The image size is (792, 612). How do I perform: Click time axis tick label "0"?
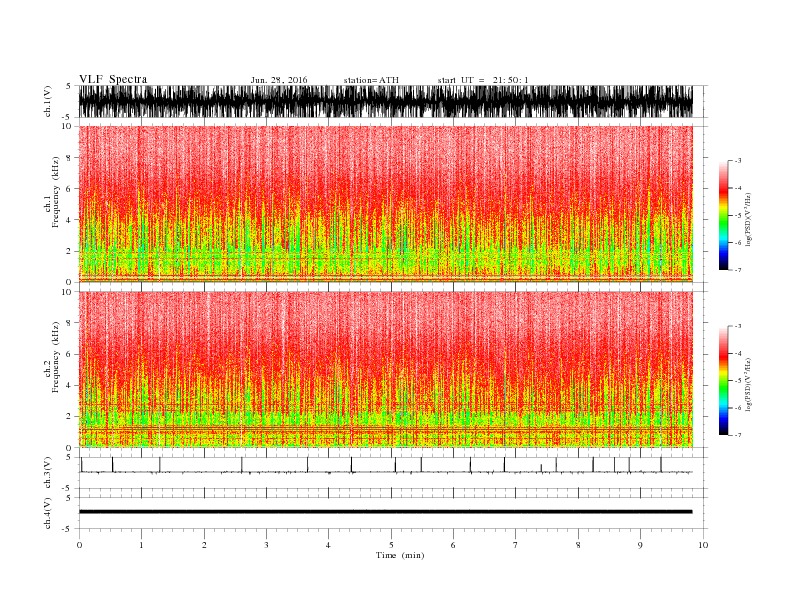pyautogui.click(x=79, y=545)
